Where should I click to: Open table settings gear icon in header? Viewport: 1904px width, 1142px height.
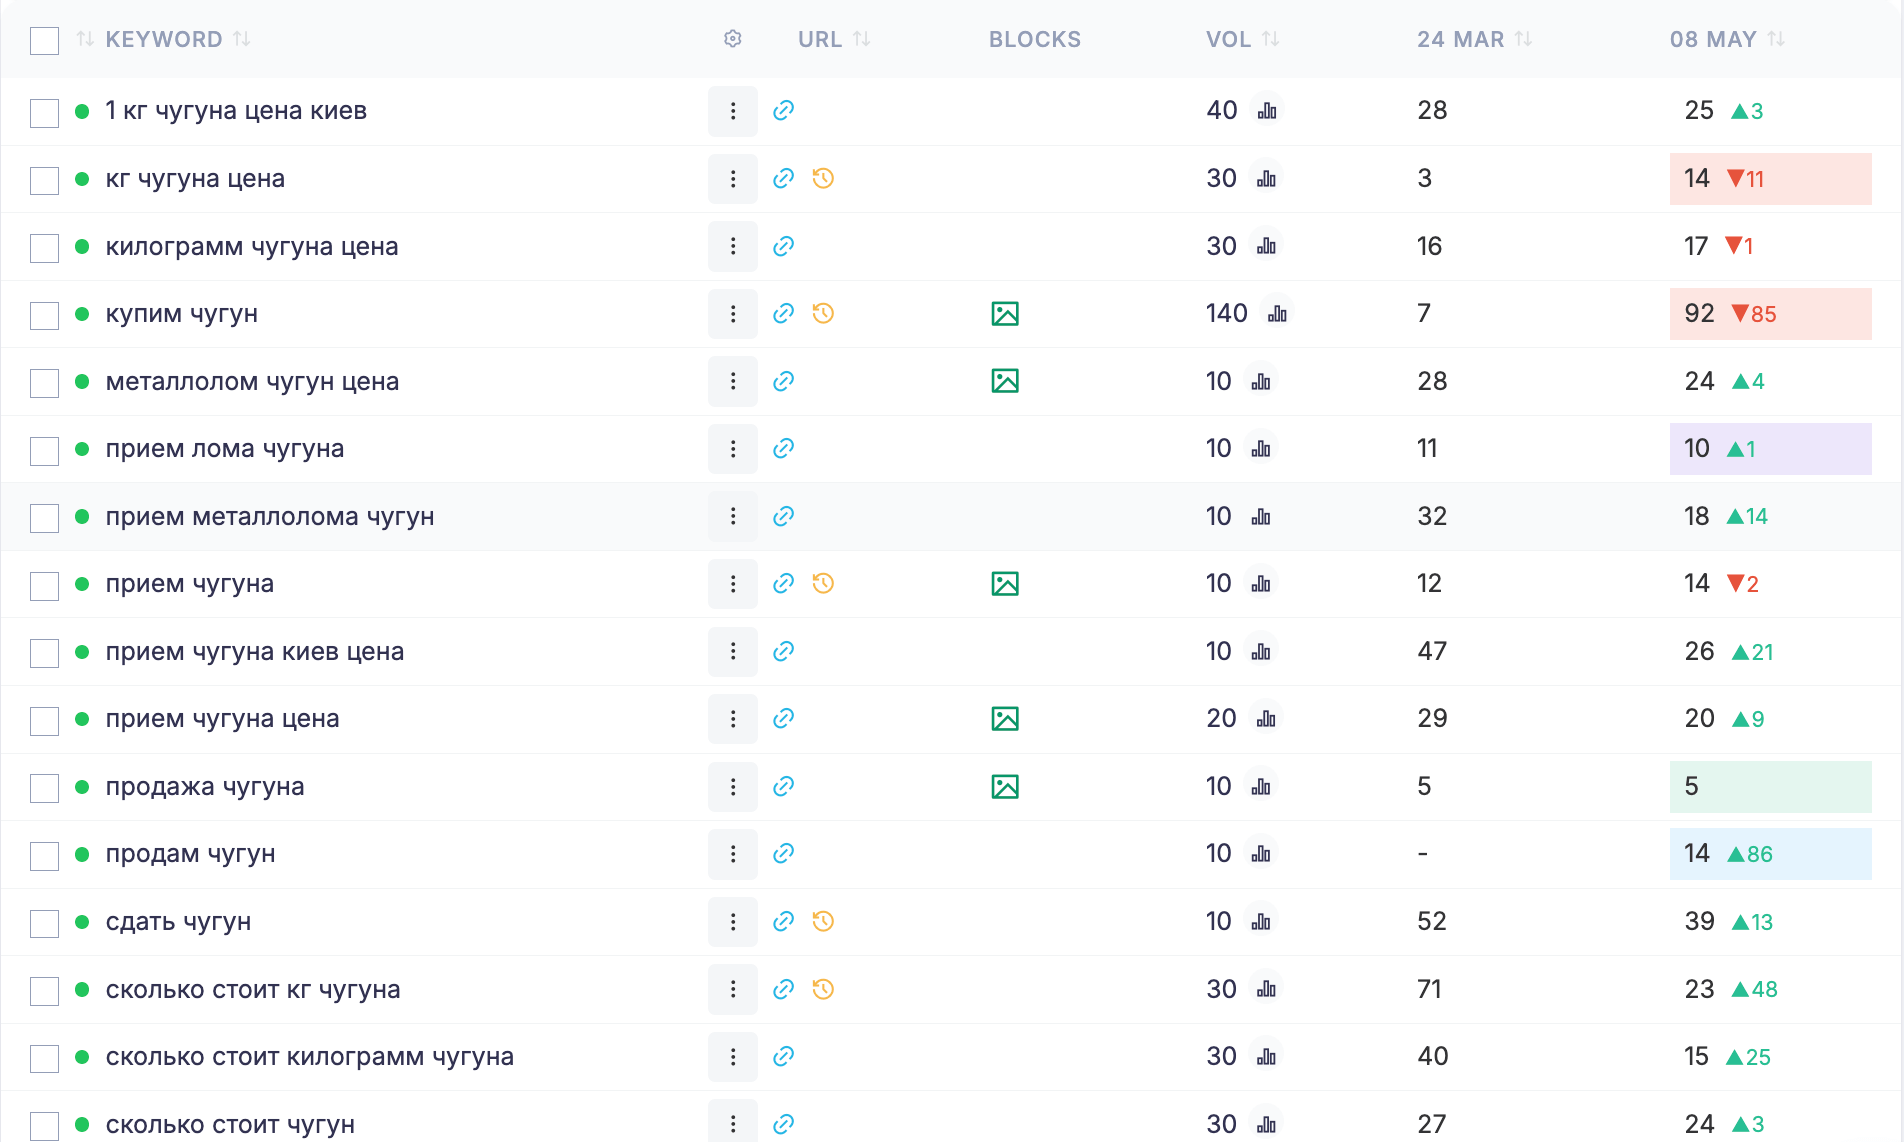(732, 39)
